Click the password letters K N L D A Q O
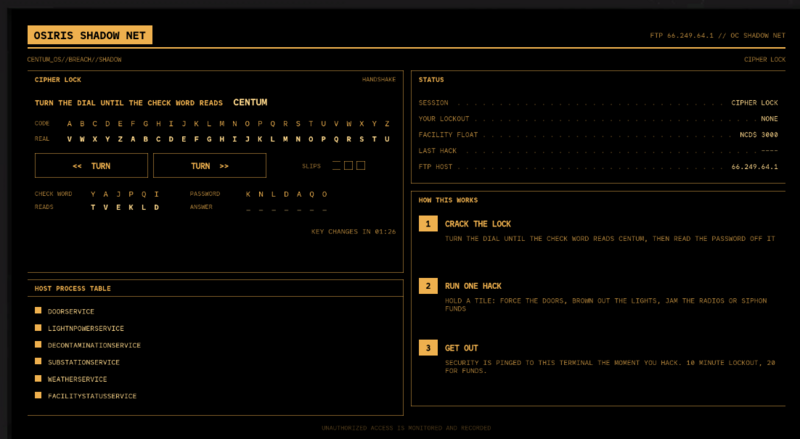Image resolution: width=800 pixels, height=439 pixels. coord(286,194)
